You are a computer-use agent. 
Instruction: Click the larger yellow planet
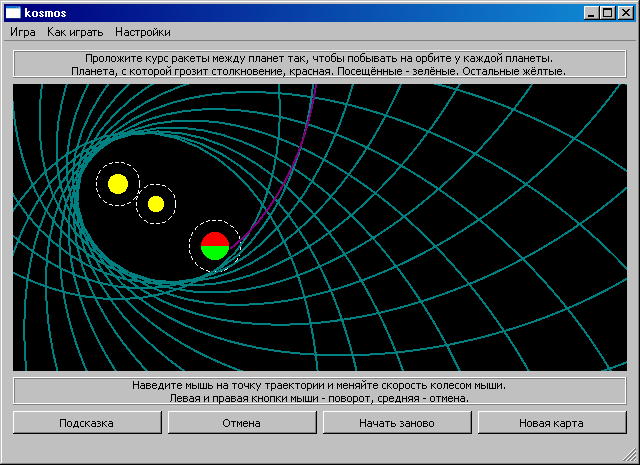(x=118, y=184)
